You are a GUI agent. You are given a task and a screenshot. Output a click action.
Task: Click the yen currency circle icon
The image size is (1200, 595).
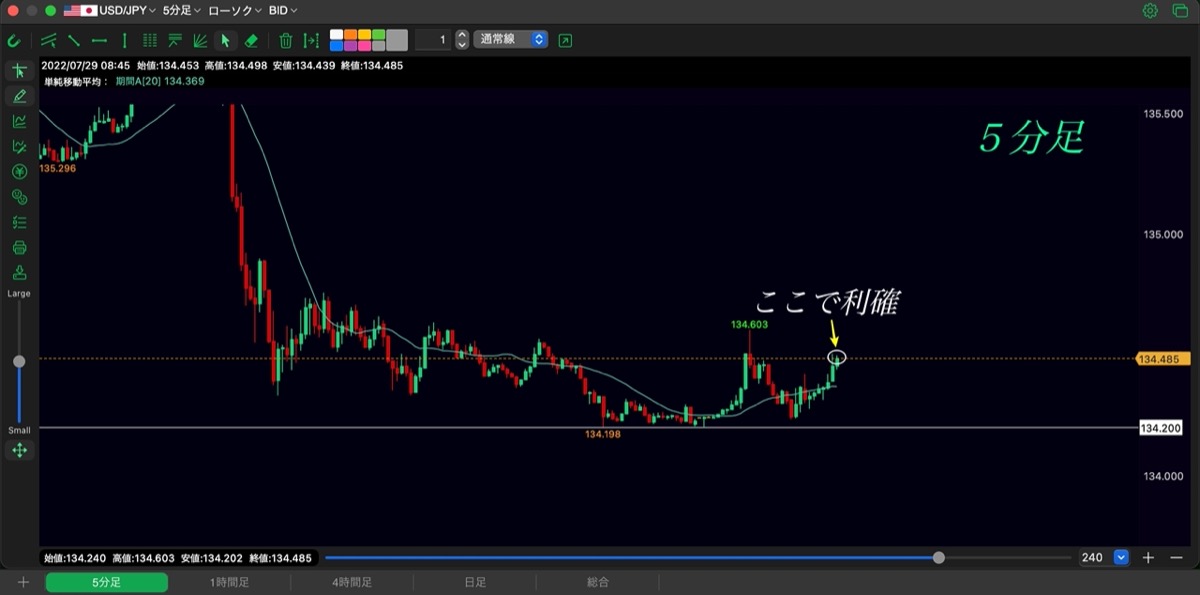[19, 172]
